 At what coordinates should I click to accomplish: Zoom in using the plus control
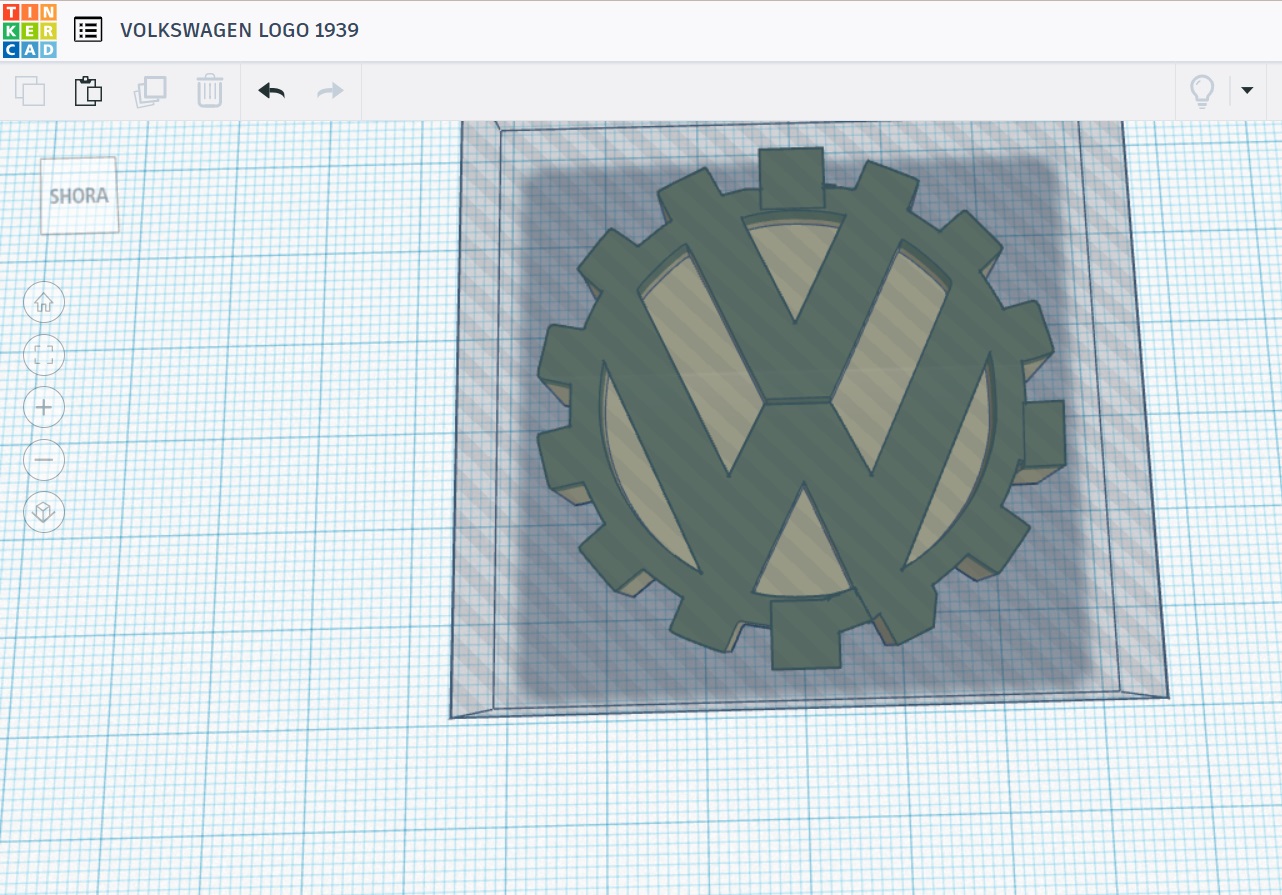click(x=43, y=407)
